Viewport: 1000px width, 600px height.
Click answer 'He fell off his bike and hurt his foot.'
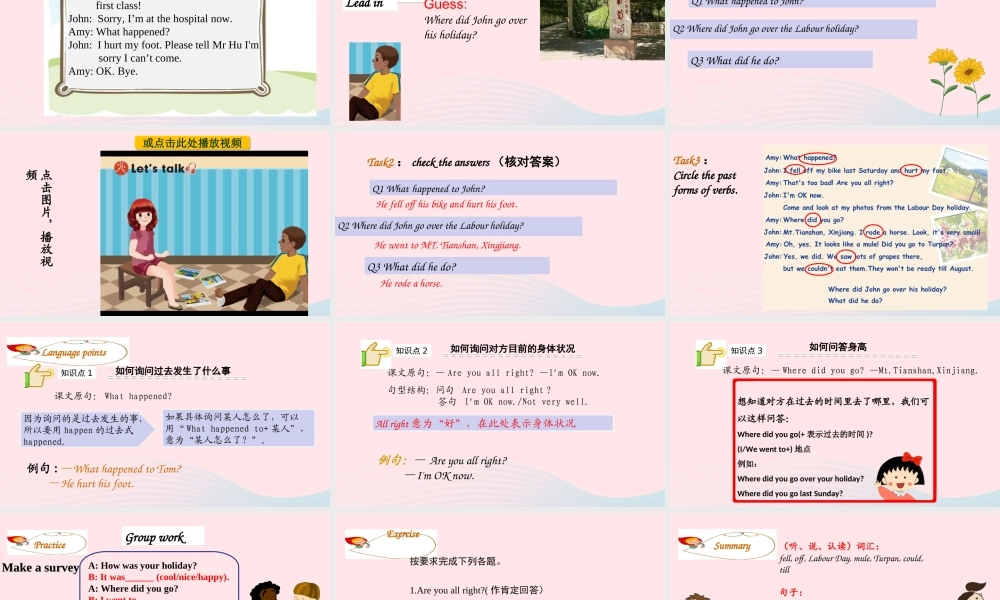446,204
